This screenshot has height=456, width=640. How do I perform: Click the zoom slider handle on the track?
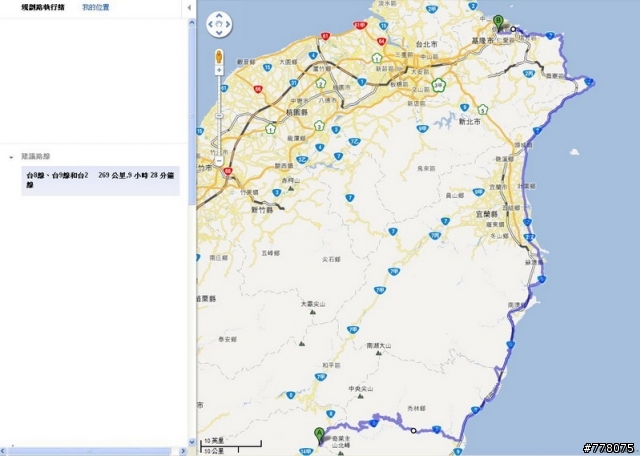(x=219, y=116)
